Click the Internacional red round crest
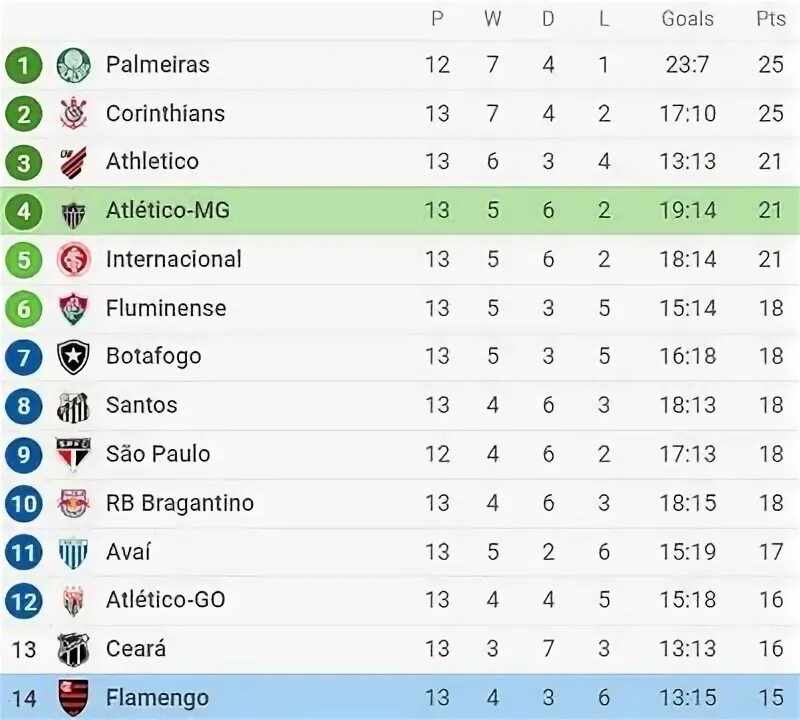800x720 pixels. 73,259
